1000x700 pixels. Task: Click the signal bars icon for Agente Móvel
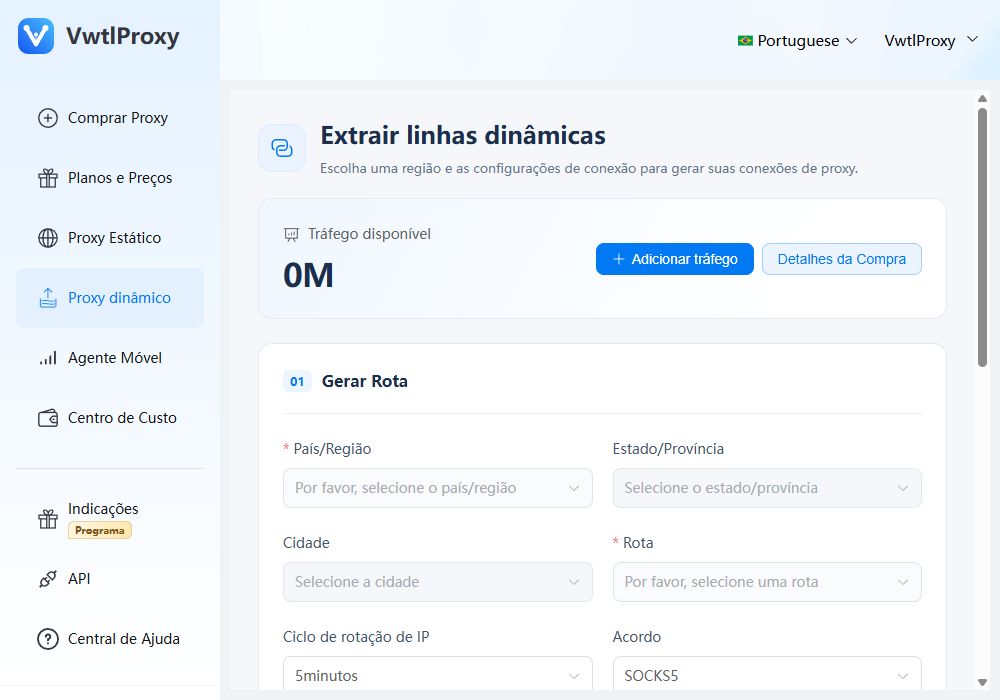48,358
